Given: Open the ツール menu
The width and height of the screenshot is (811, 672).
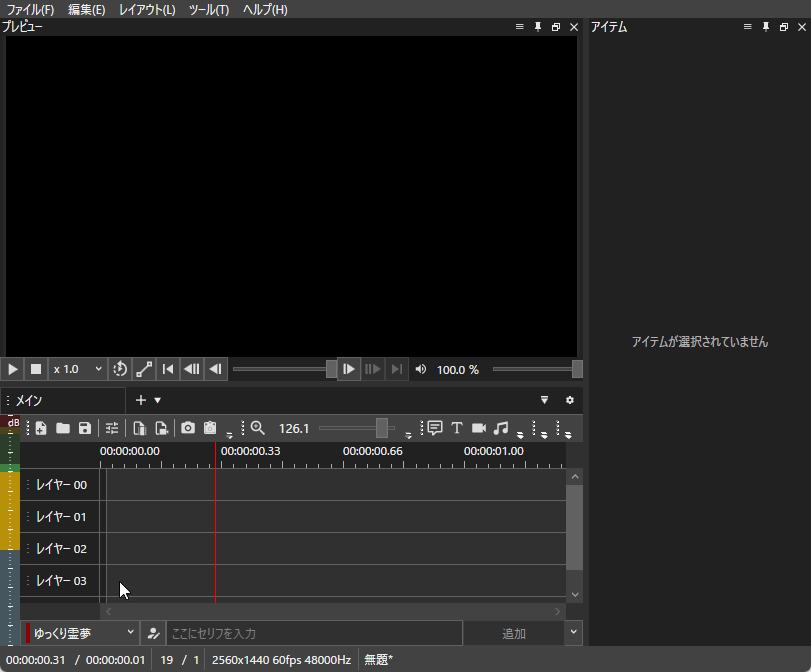Looking at the screenshot, I should [x=208, y=8].
